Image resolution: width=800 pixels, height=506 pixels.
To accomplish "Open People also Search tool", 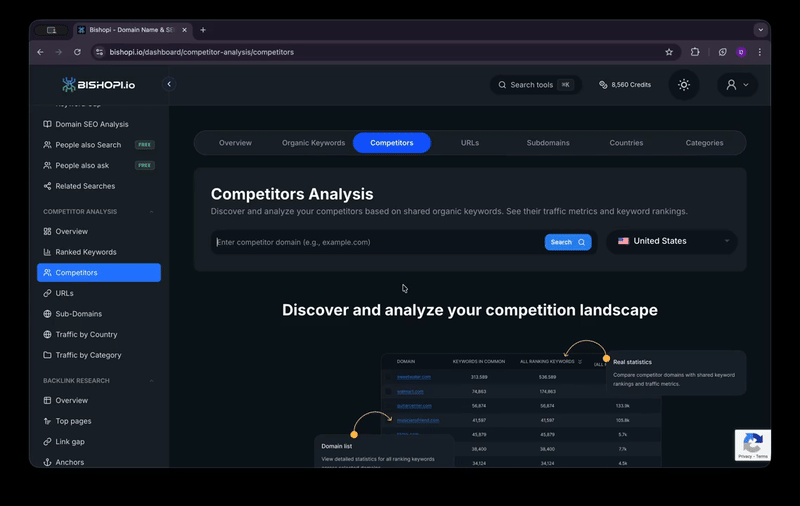I will click(88, 145).
